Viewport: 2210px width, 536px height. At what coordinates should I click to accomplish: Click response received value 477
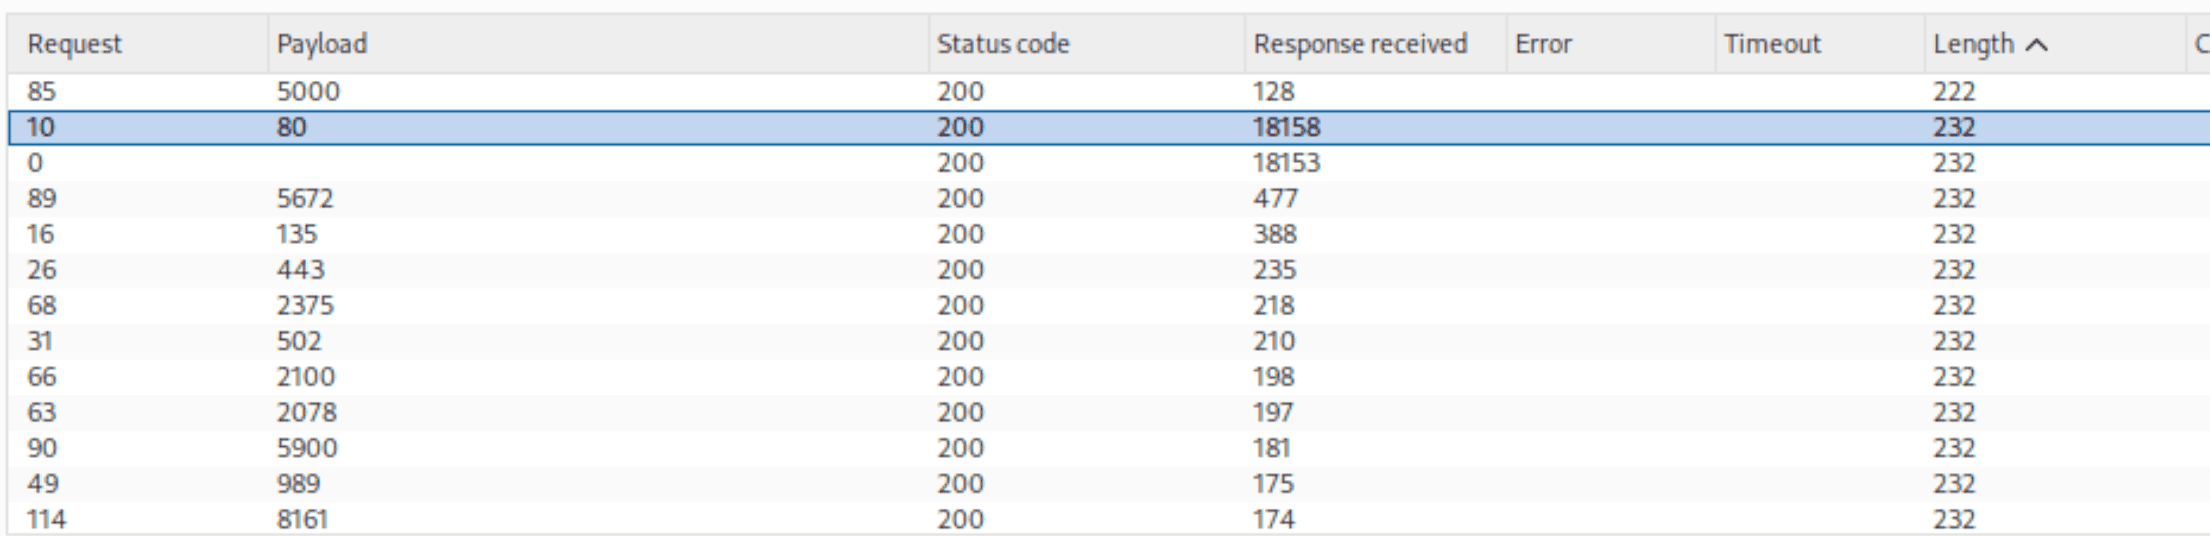pos(1275,198)
